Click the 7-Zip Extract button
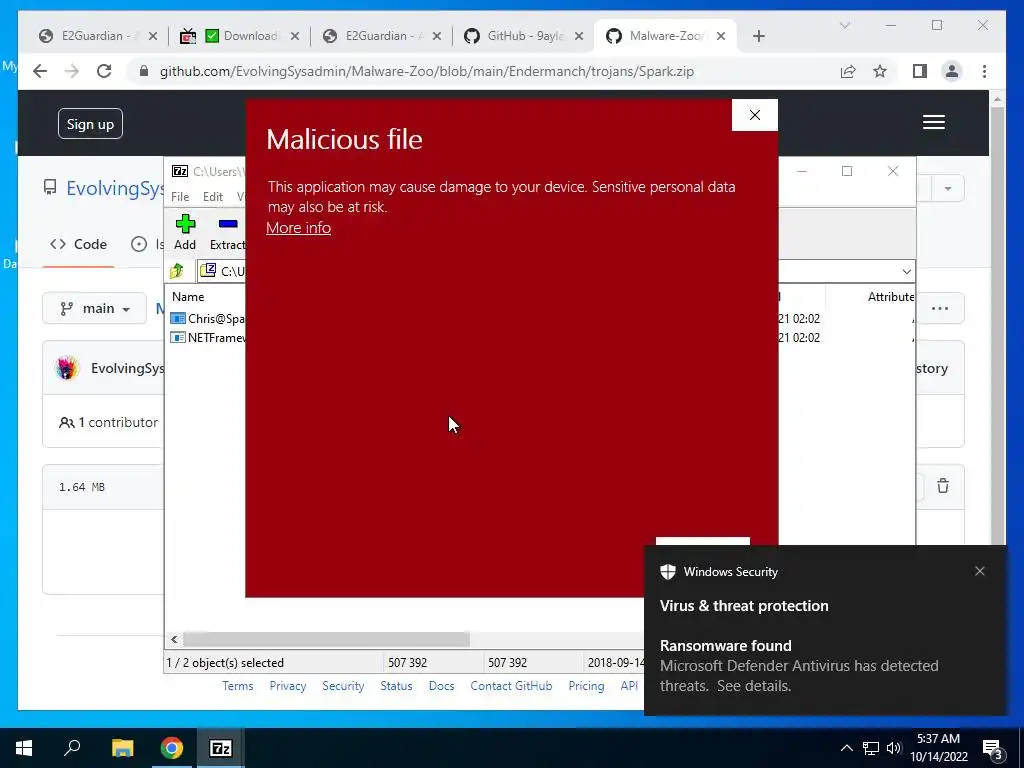Screen dimensions: 1024x768 [x=227, y=232]
